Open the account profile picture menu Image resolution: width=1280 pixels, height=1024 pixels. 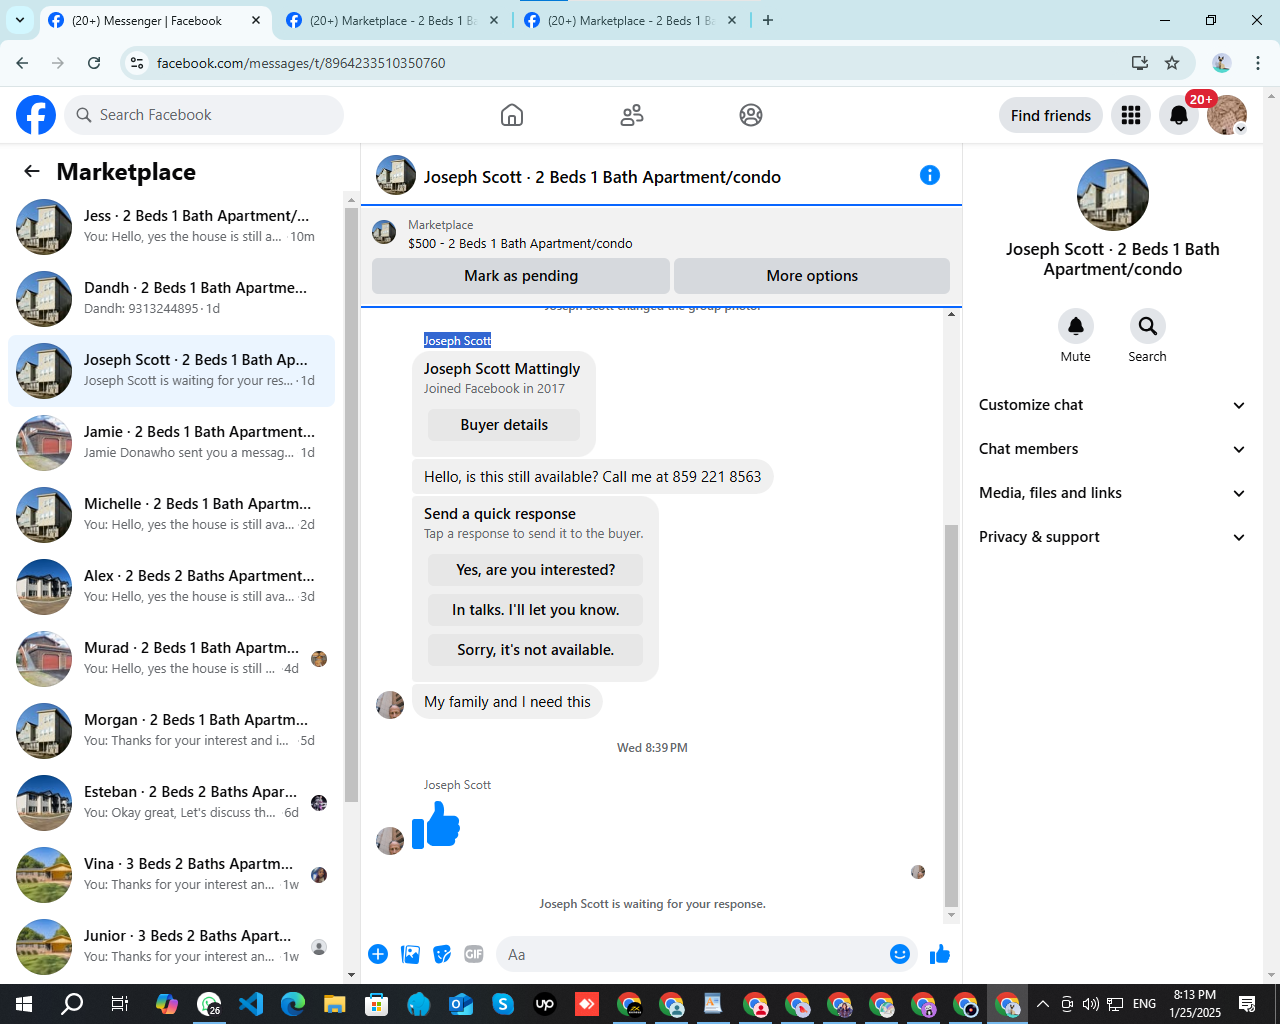(1227, 115)
